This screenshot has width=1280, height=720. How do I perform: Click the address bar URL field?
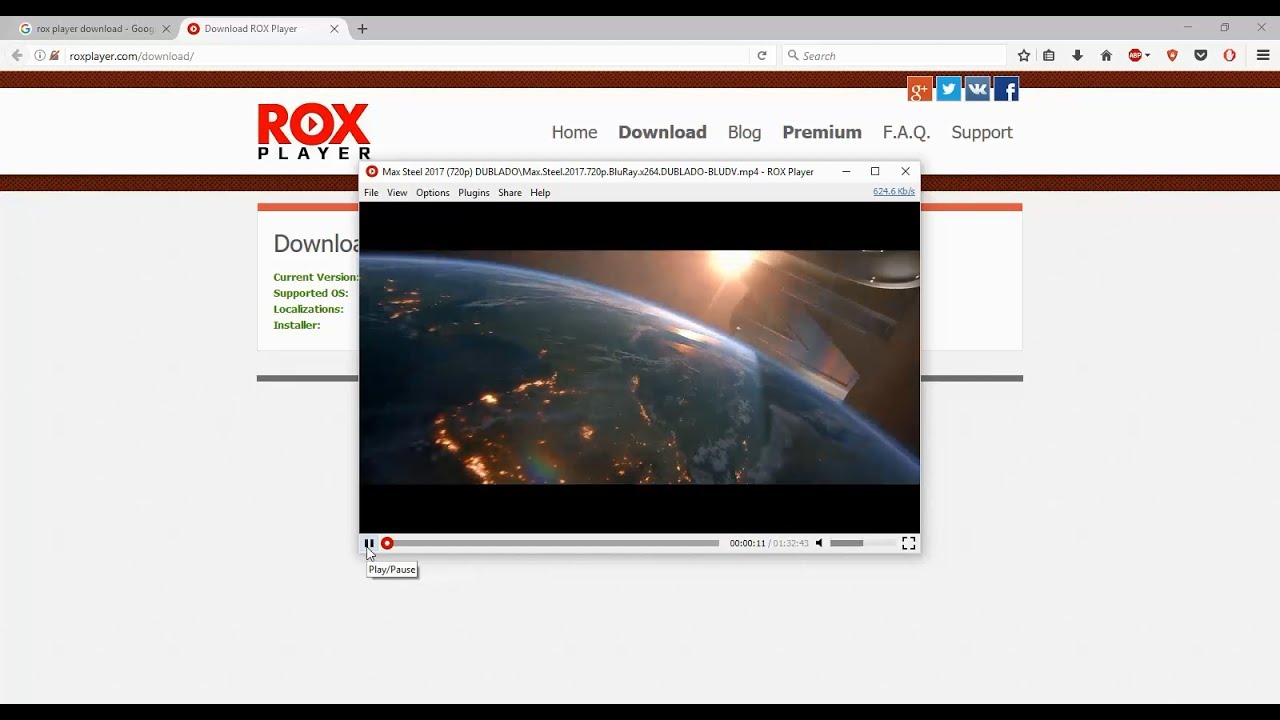(405, 56)
